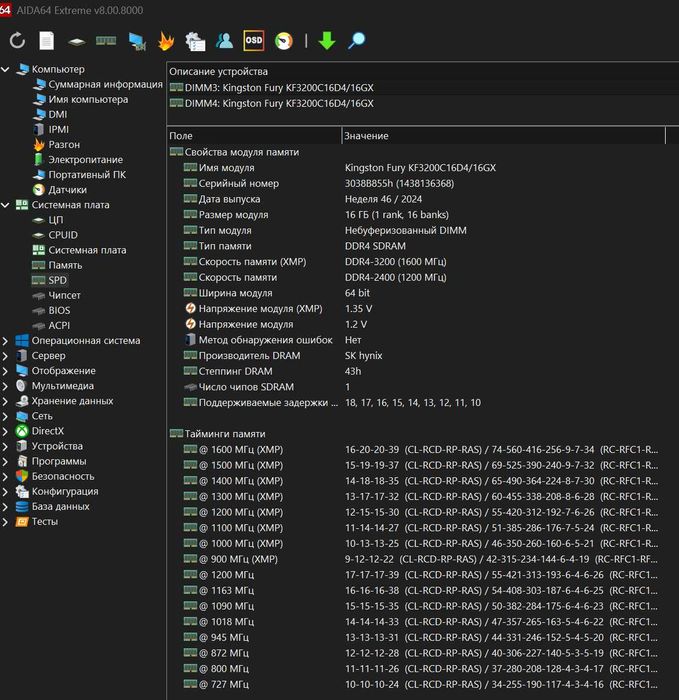Image resolution: width=679 pixels, height=700 pixels.
Task: Expand the База данных node
Action: (5, 507)
